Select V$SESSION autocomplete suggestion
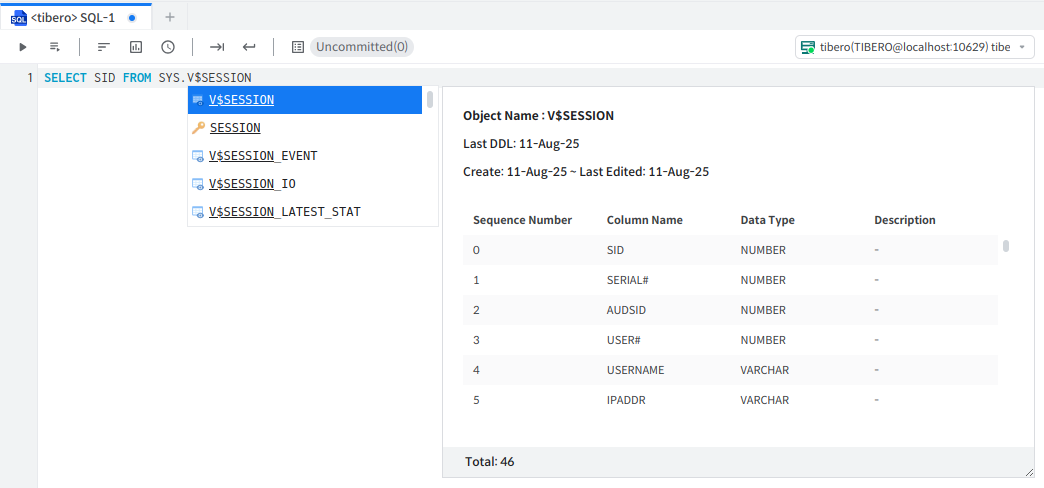Screen dimensions: 1044x488 coord(241,100)
